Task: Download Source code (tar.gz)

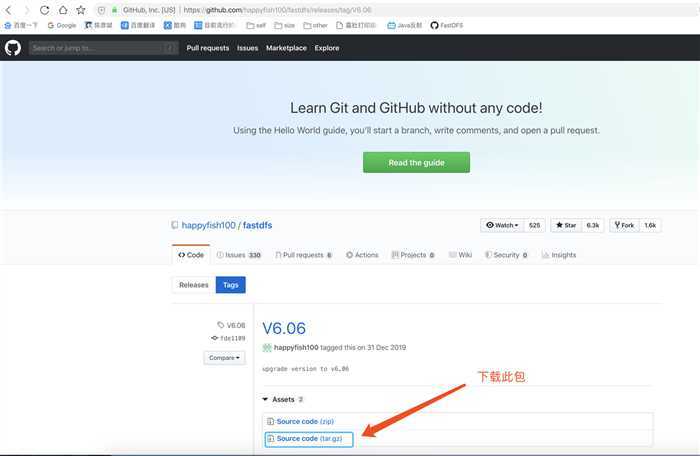Action: click(x=309, y=439)
